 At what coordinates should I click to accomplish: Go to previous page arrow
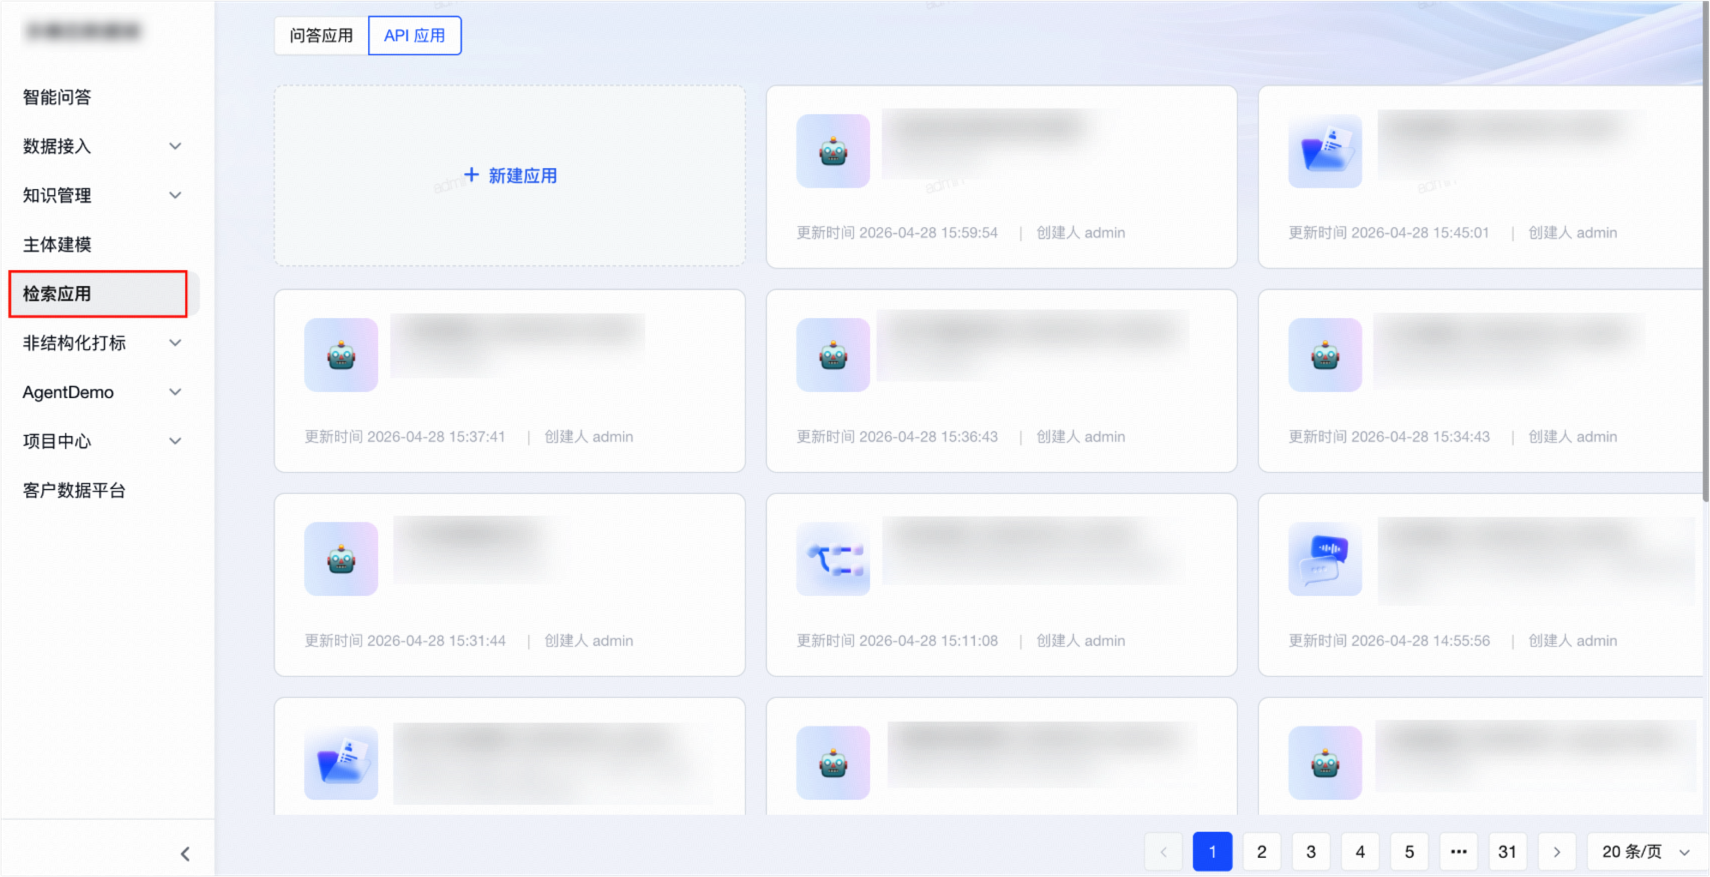pyautogui.click(x=1163, y=852)
